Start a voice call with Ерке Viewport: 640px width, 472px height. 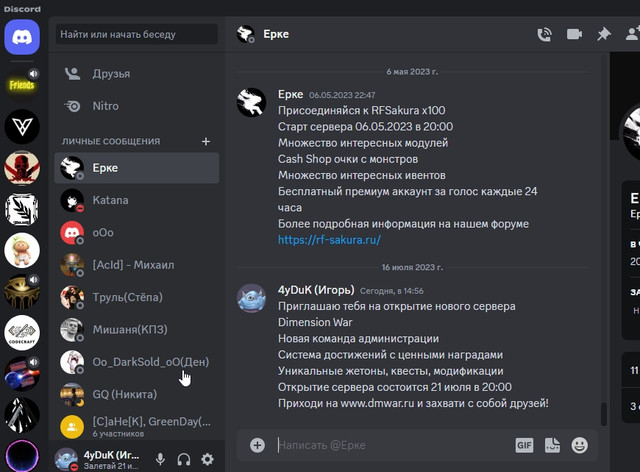click(x=544, y=34)
